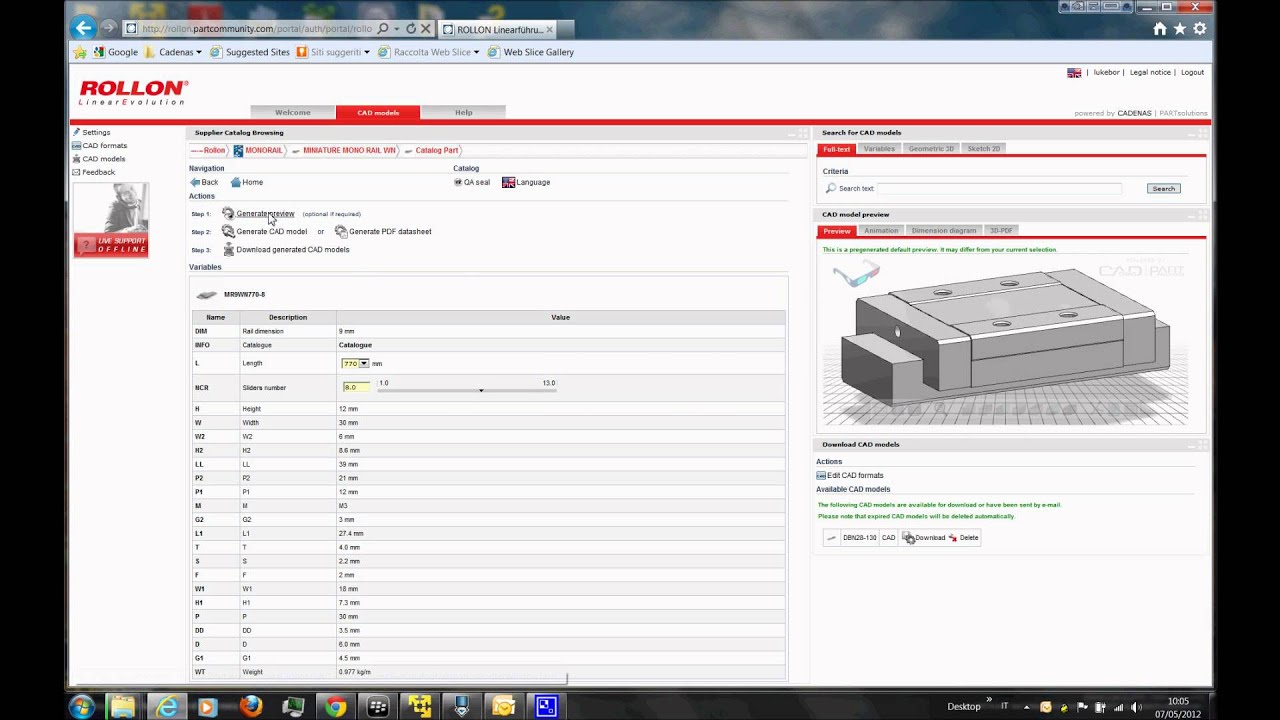1280x720 pixels.
Task: Open Settings in the left sidebar
Action: [x=91, y=132]
